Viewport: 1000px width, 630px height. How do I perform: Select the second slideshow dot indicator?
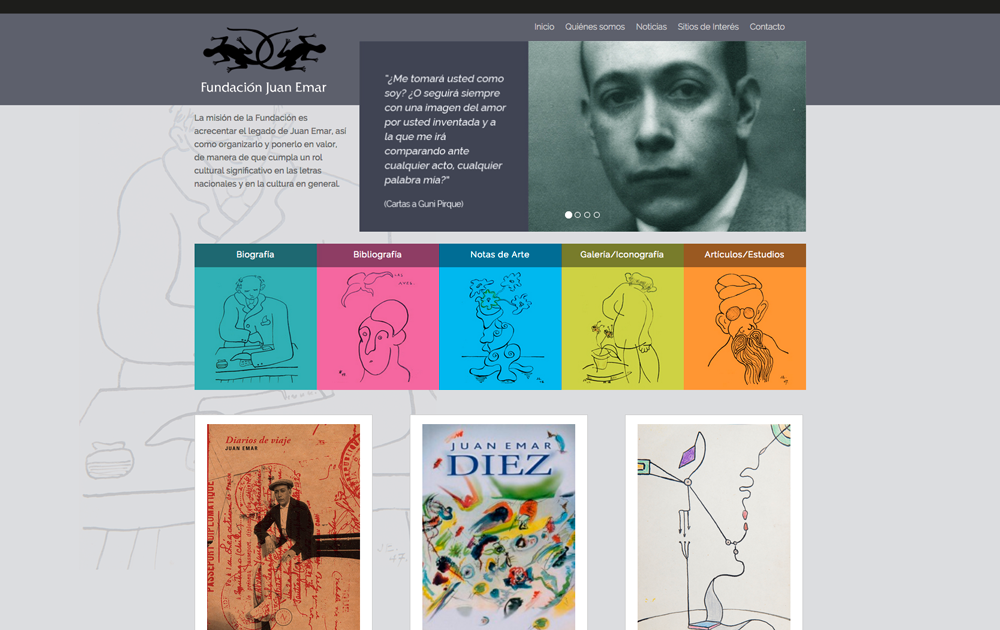pyautogui.click(x=578, y=215)
